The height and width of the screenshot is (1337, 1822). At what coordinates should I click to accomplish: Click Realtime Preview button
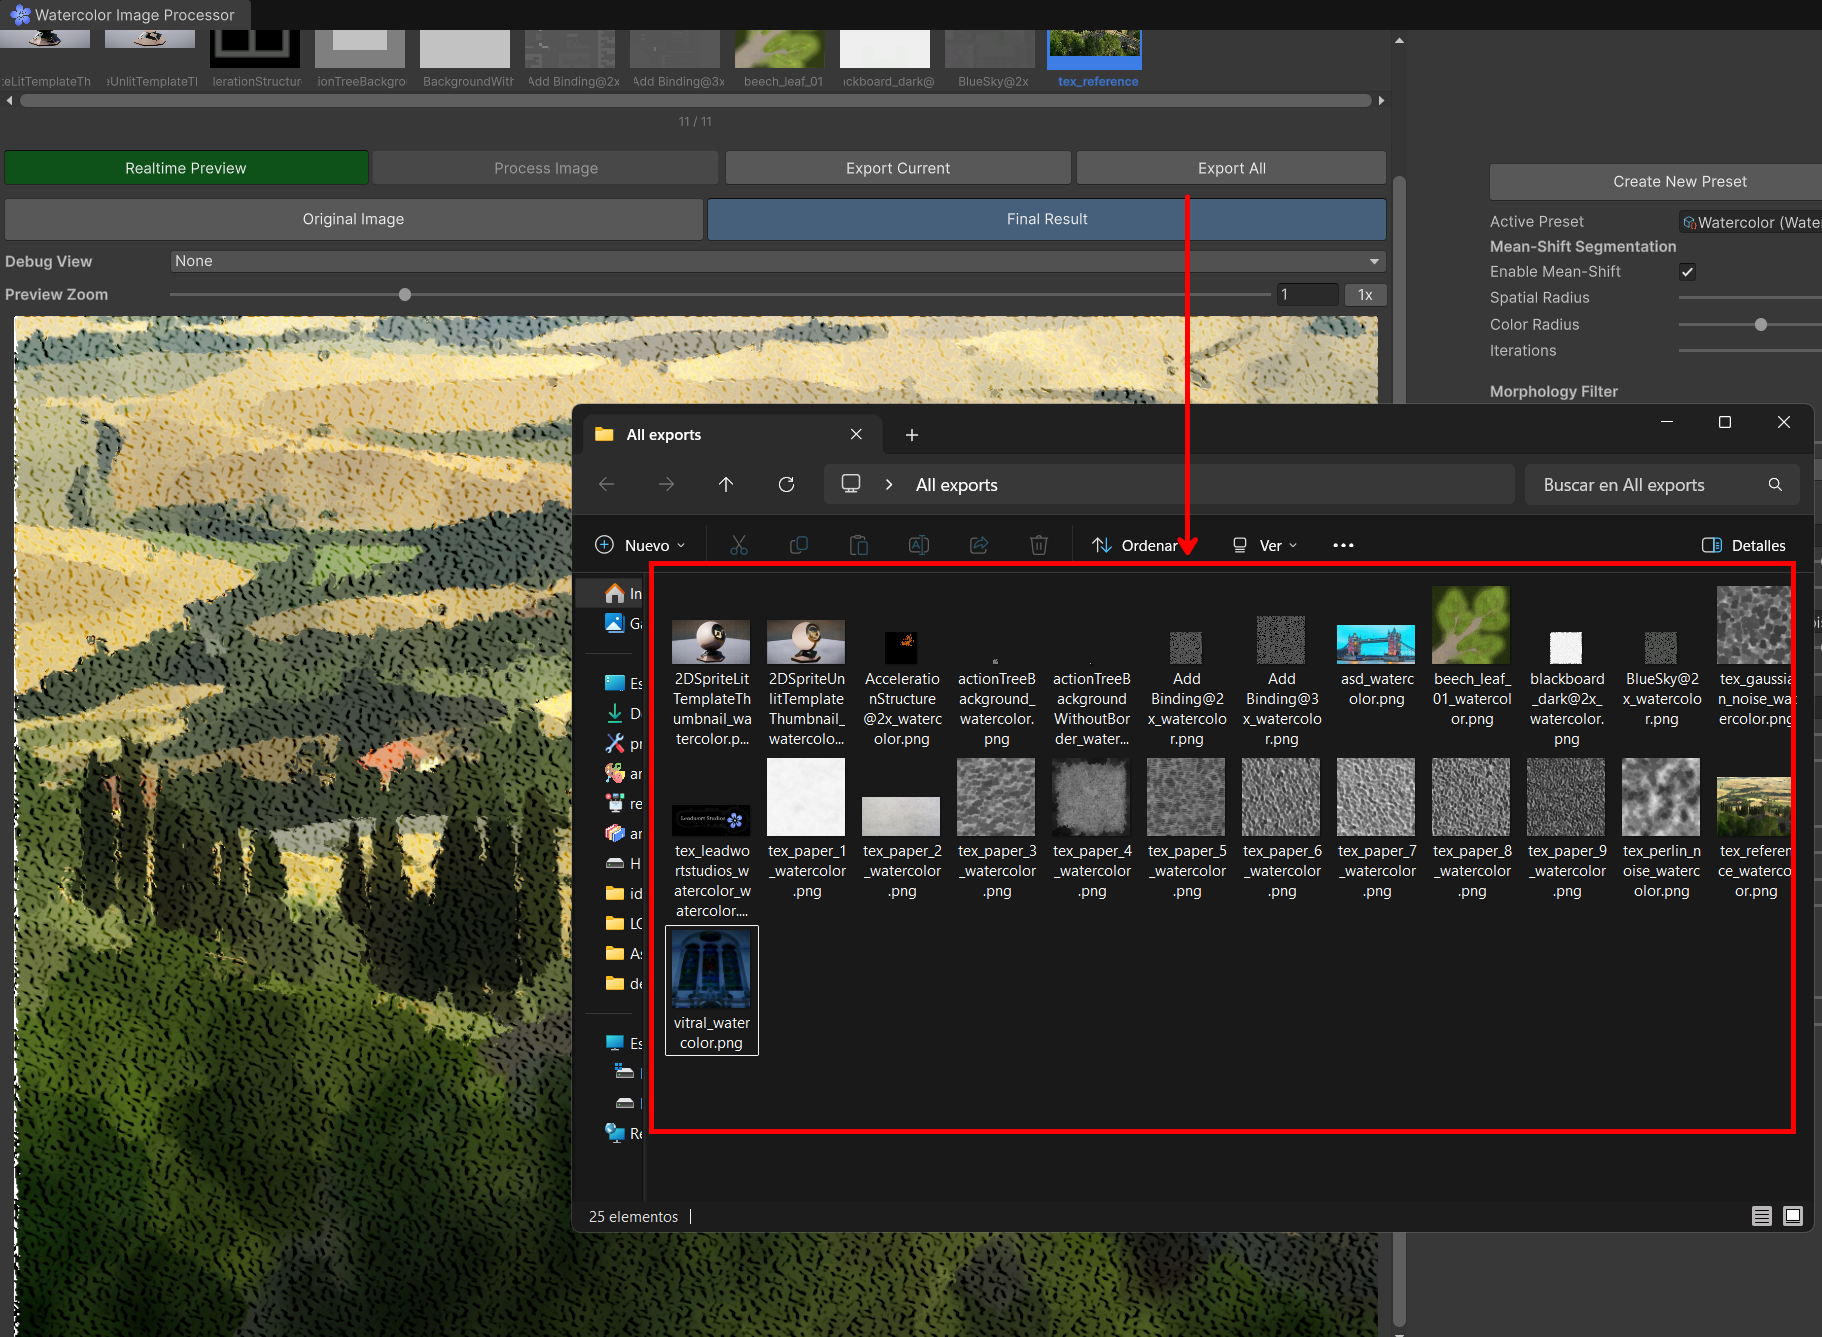[x=186, y=168]
